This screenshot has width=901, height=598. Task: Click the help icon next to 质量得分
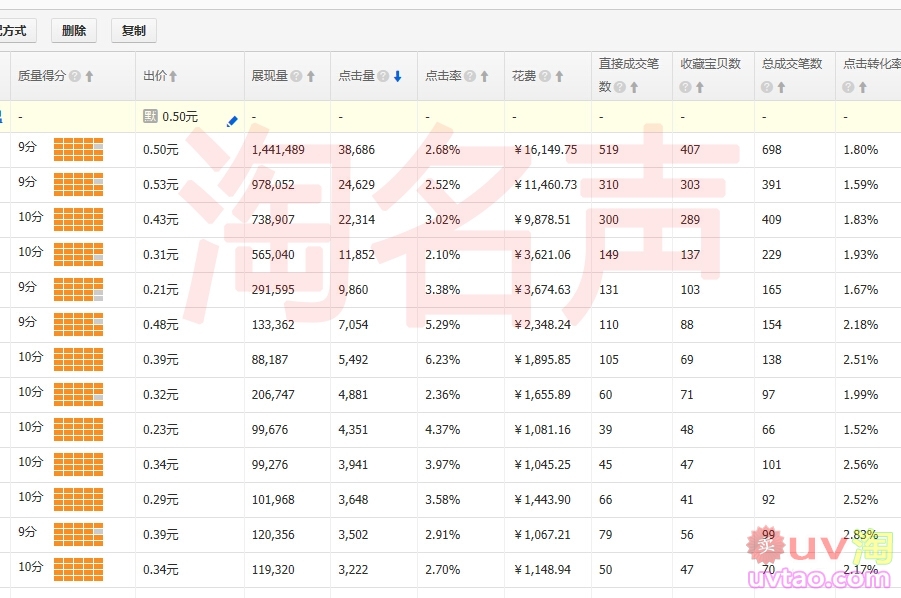(75, 76)
